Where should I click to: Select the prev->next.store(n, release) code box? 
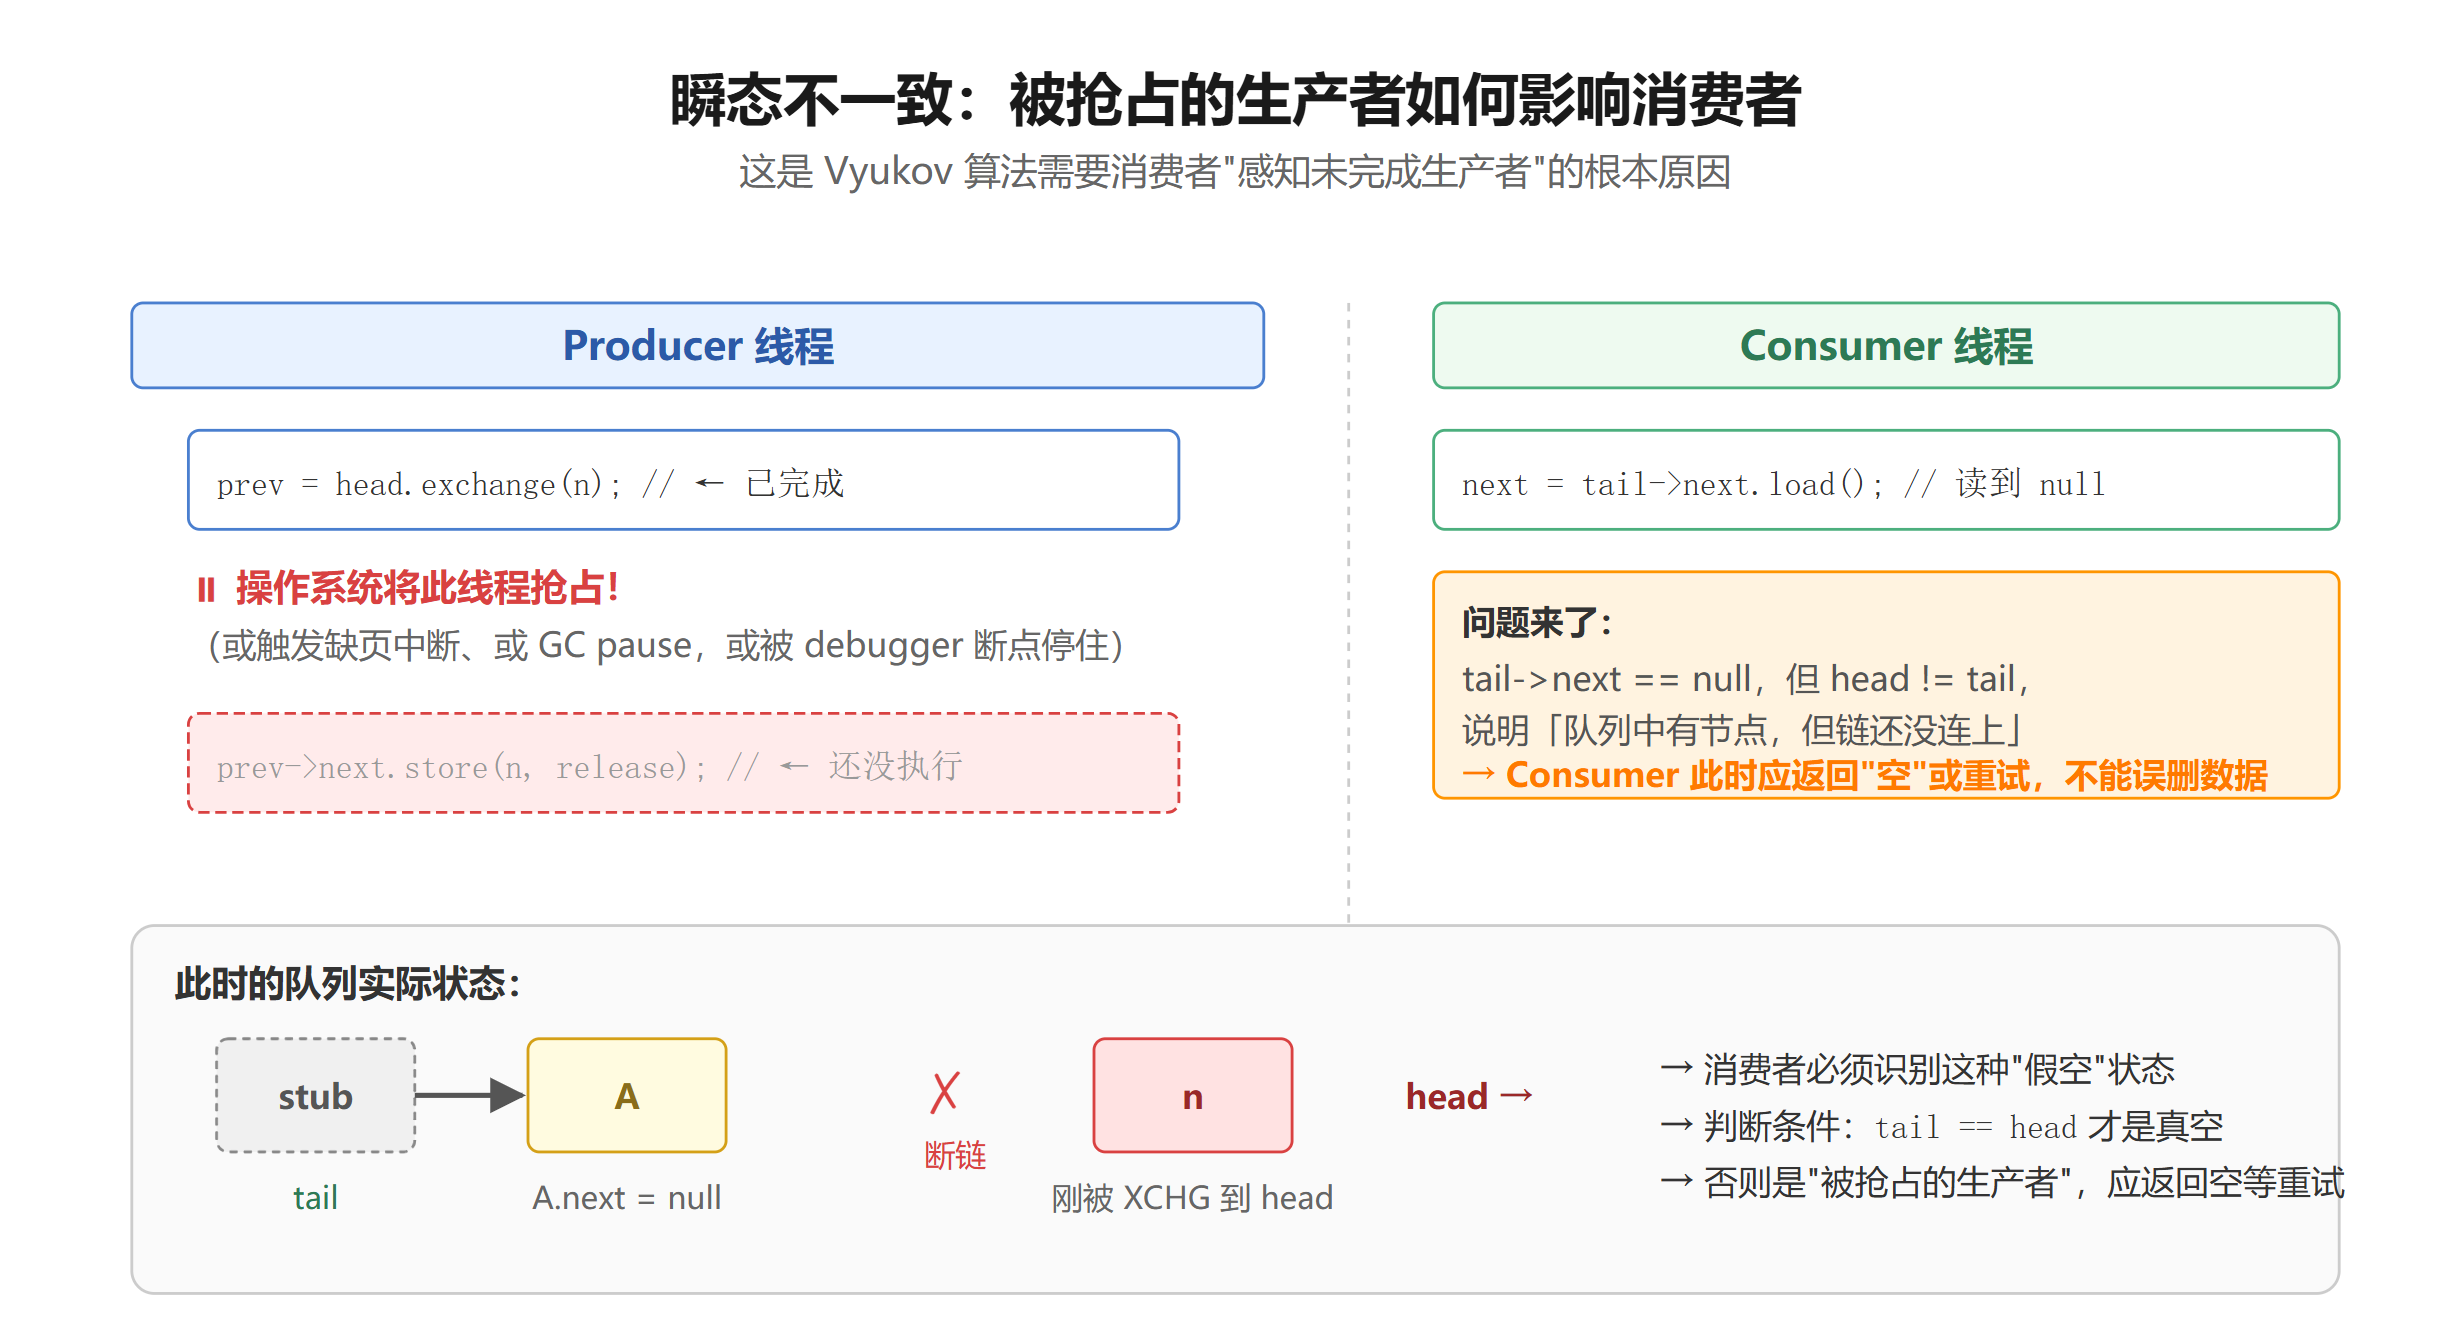click(x=683, y=763)
